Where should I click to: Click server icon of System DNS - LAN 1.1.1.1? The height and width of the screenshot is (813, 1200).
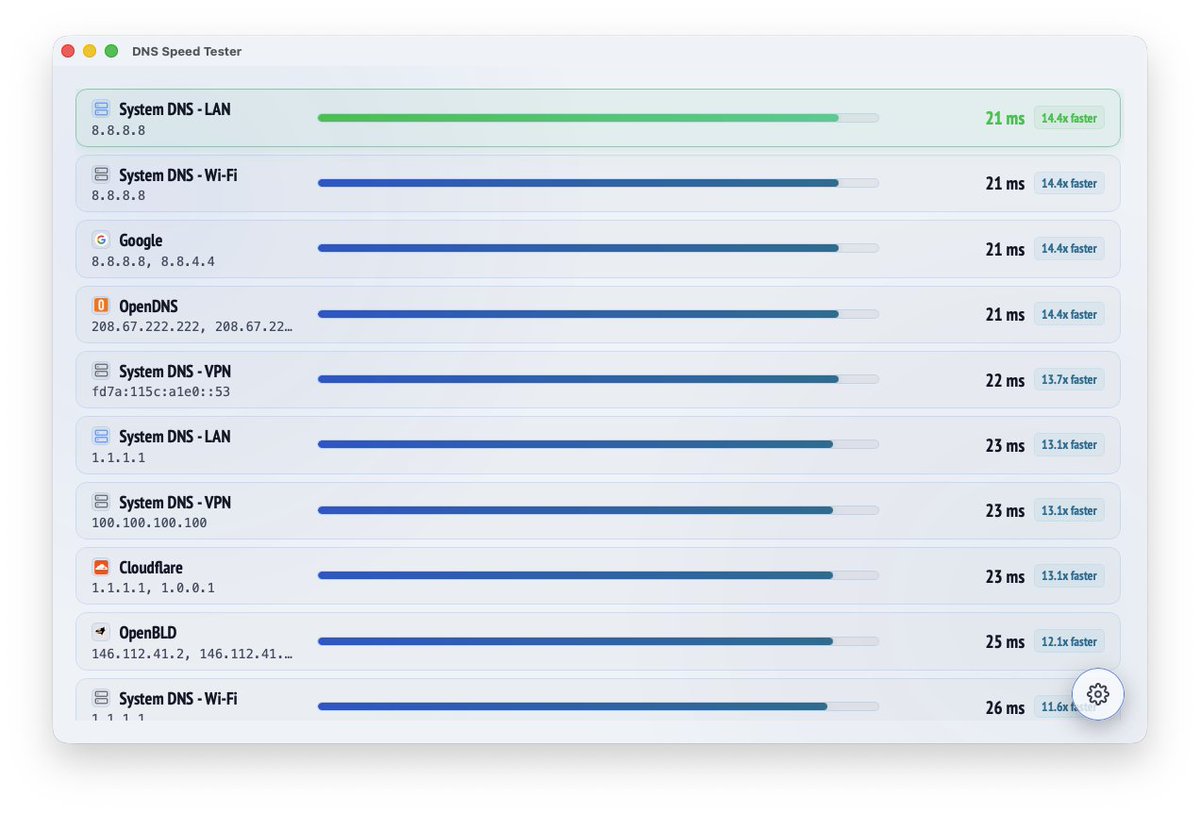tap(101, 436)
